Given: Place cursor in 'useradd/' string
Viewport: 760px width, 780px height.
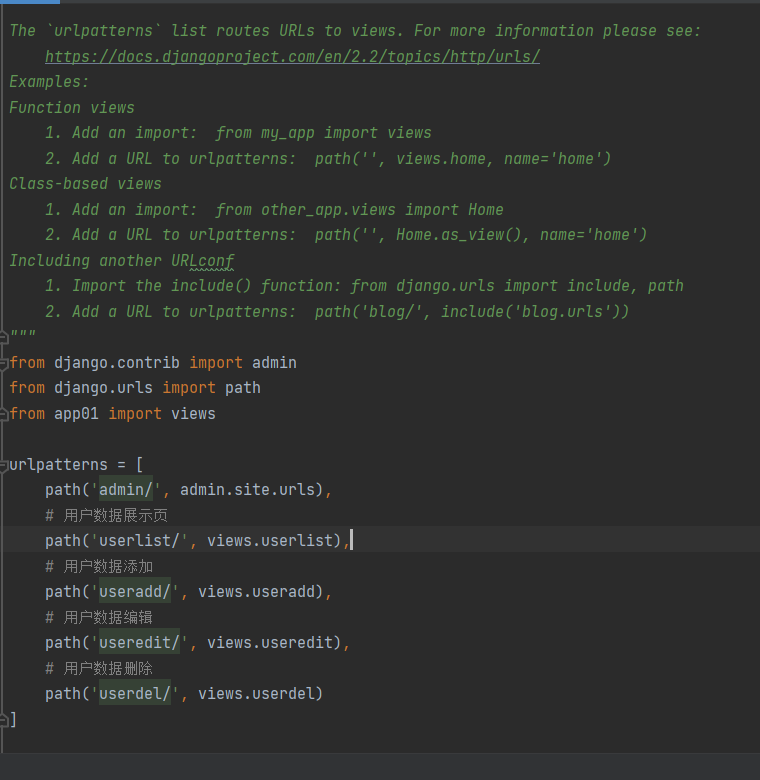Looking at the screenshot, I should (x=135, y=592).
